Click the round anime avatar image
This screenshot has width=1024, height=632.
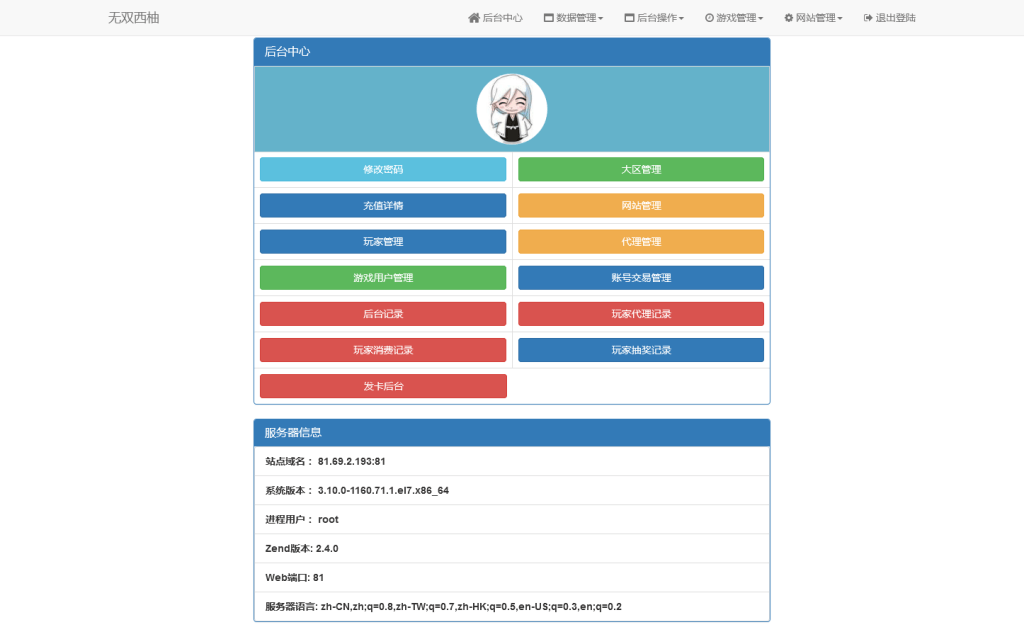coord(512,109)
